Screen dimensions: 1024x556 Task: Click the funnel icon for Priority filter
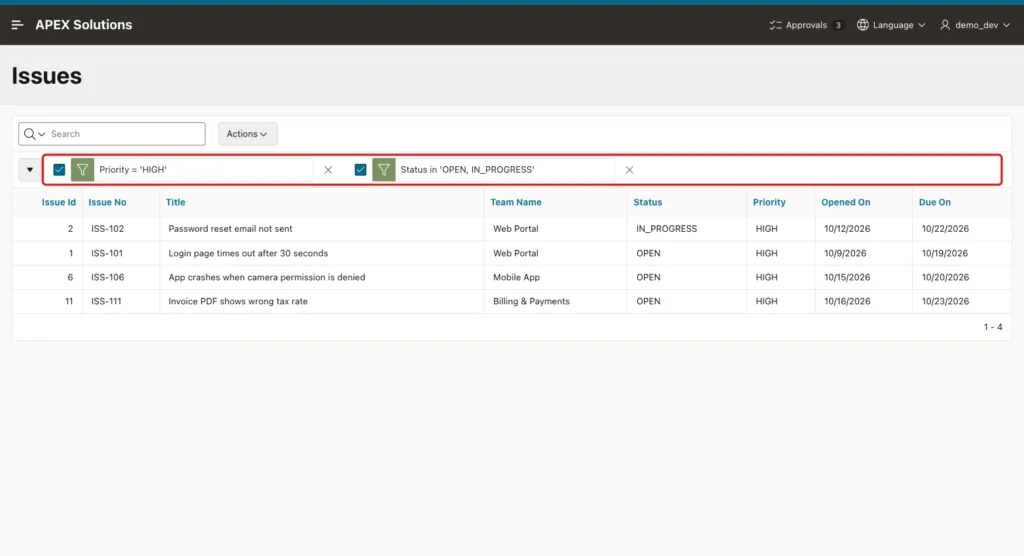(82, 170)
